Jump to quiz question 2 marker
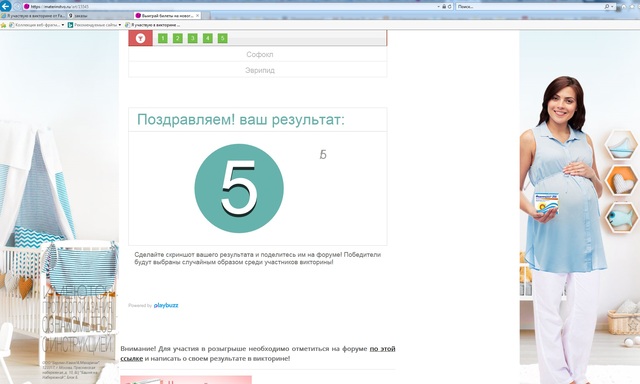640x384 pixels. coord(178,38)
